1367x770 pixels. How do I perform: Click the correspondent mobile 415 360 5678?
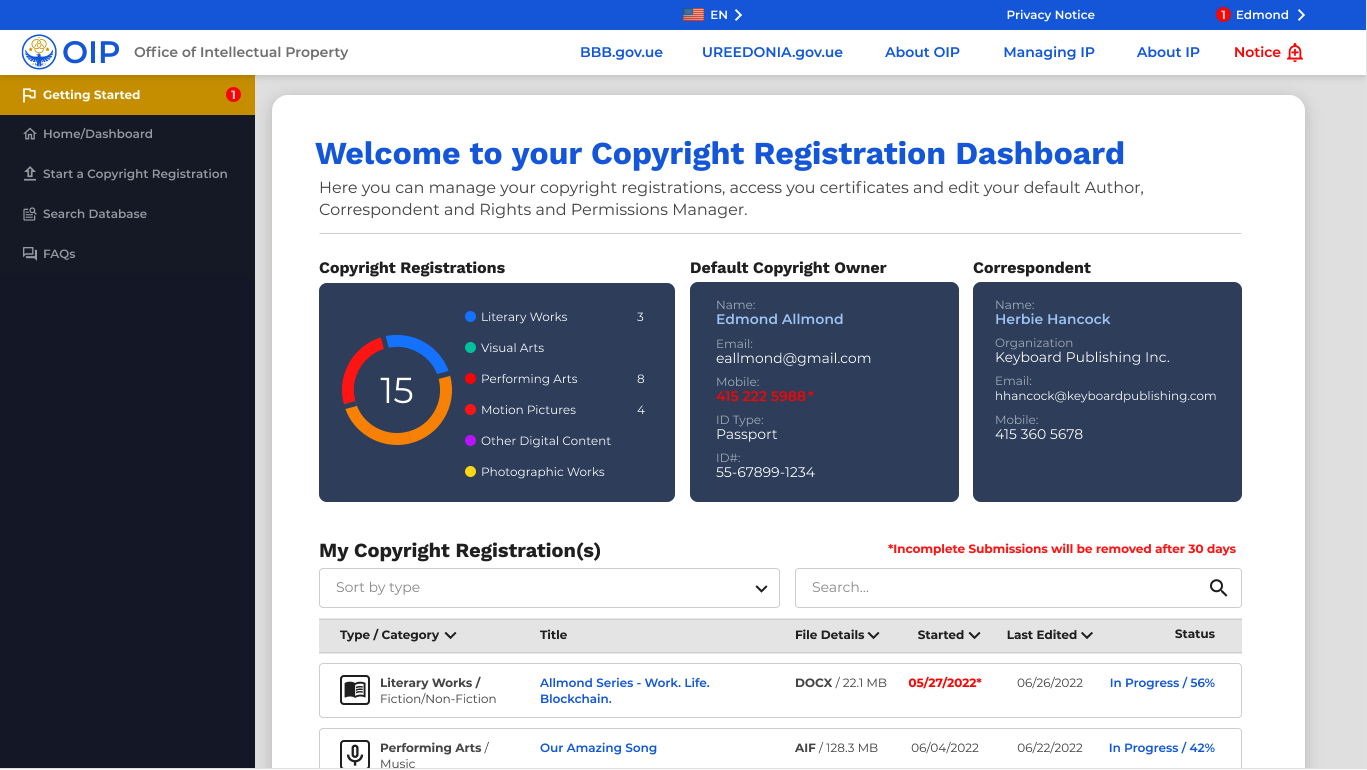[x=1039, y=434]
